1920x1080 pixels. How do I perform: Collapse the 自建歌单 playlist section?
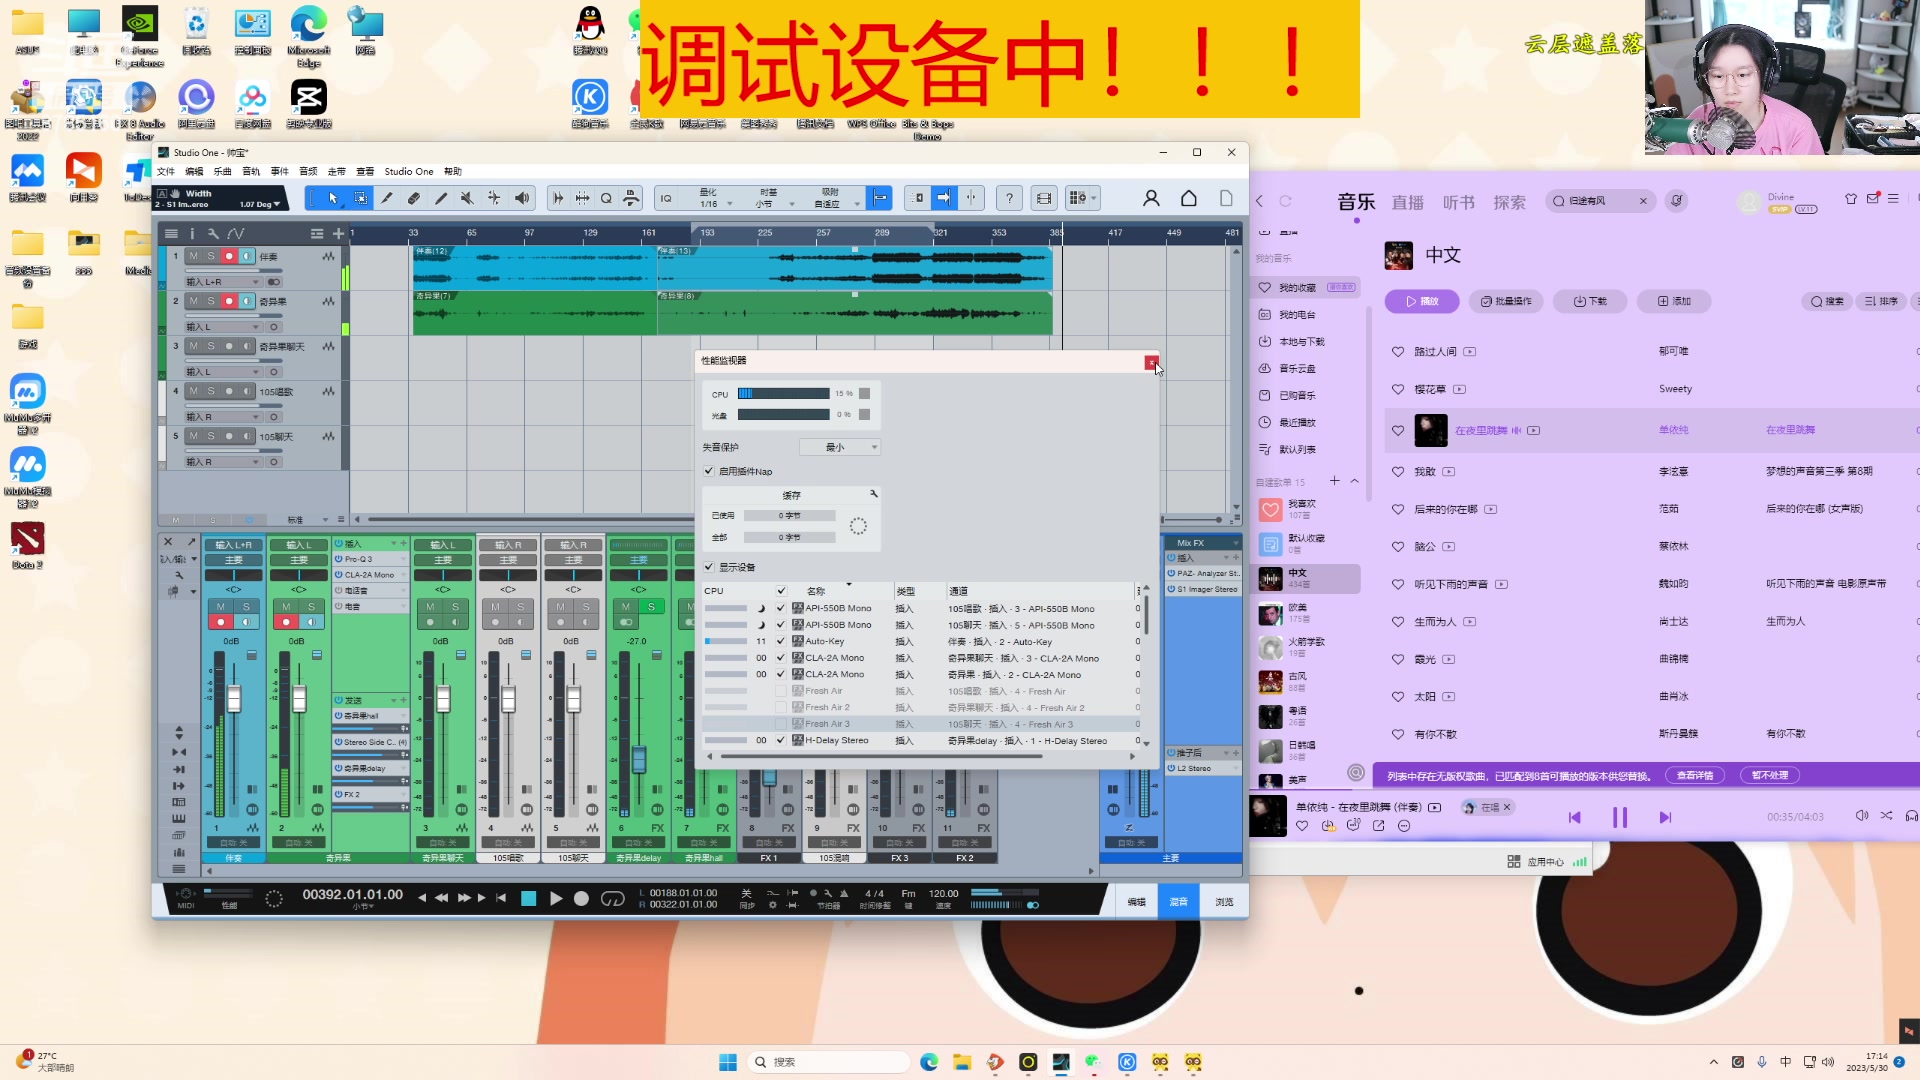pos(1355,481)
